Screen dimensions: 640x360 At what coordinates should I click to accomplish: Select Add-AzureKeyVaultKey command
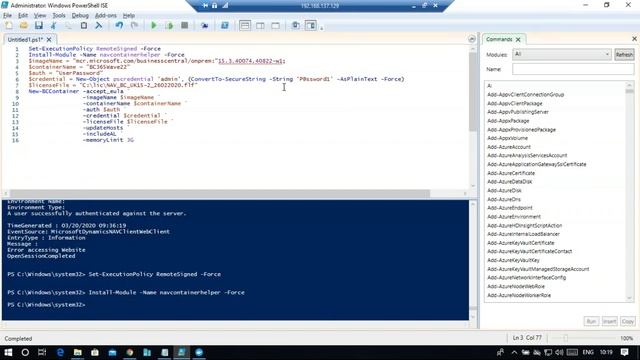pyautogui.click(x=513, y=260)
